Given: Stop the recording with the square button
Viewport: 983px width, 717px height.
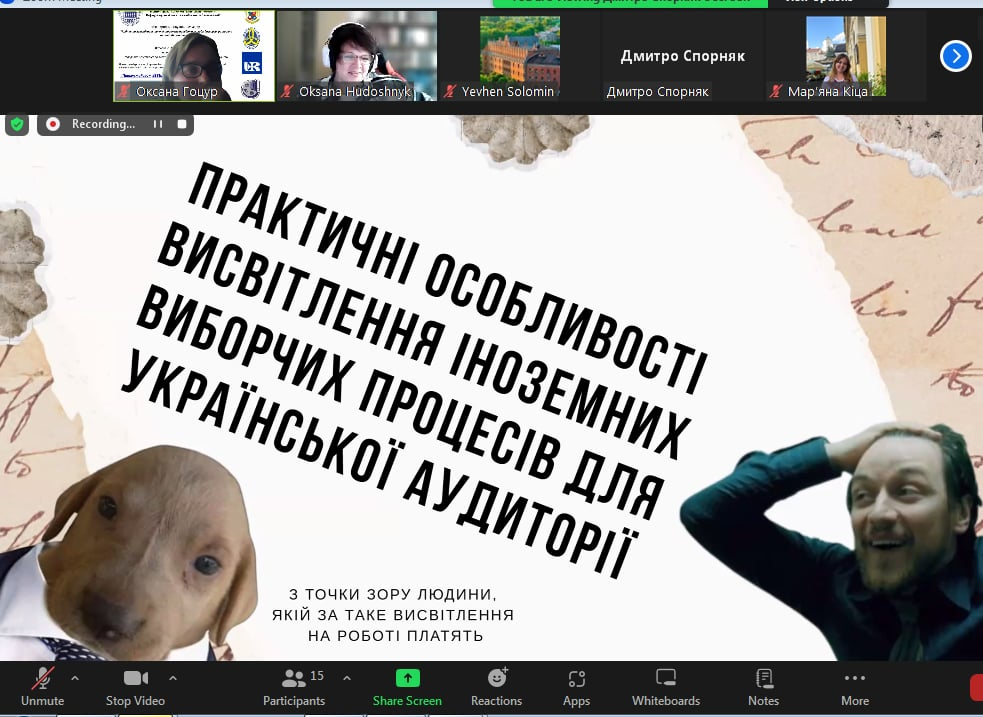Looking at the screenshot, I should (x=181, y=124).
